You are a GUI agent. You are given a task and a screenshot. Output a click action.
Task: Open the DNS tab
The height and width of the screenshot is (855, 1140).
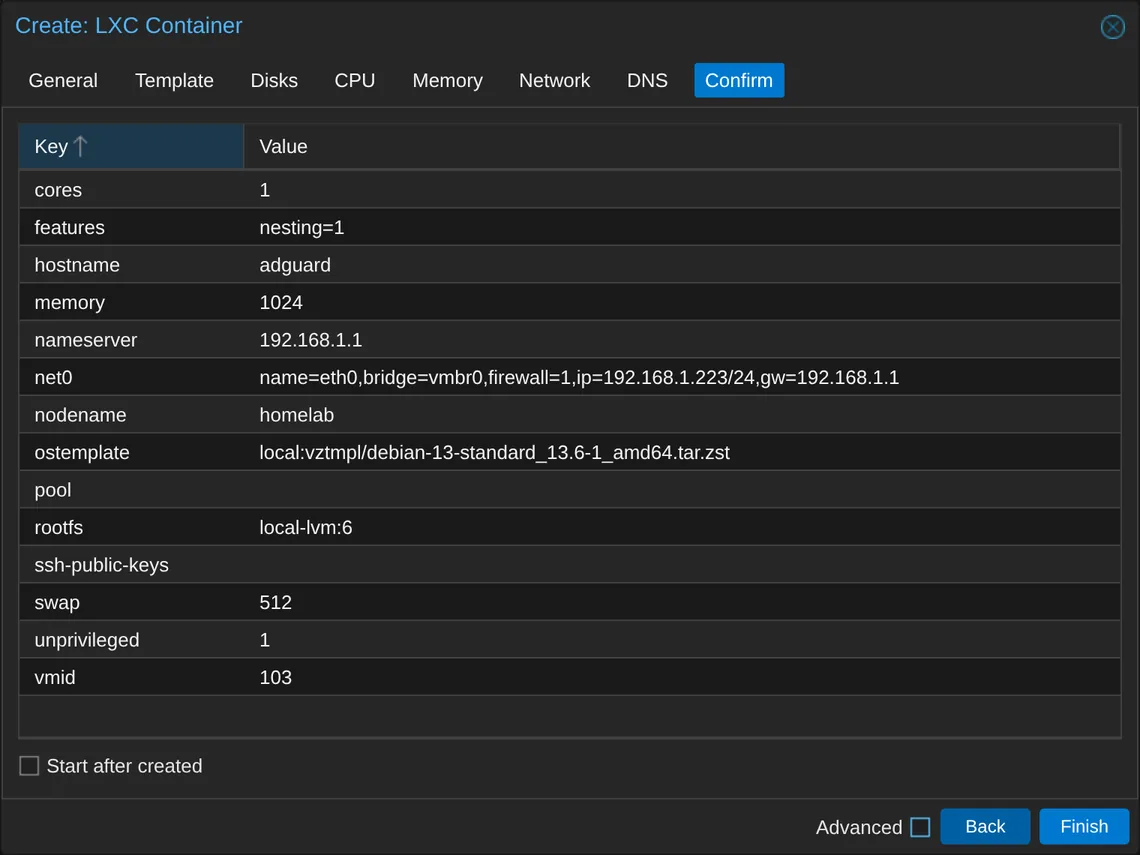click(647, 80)
